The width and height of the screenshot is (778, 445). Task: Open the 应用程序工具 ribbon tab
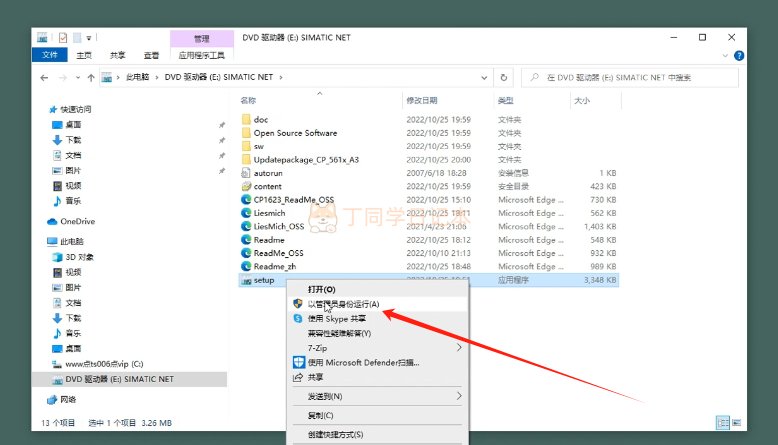pyautogui.click(x=201, y=55)
